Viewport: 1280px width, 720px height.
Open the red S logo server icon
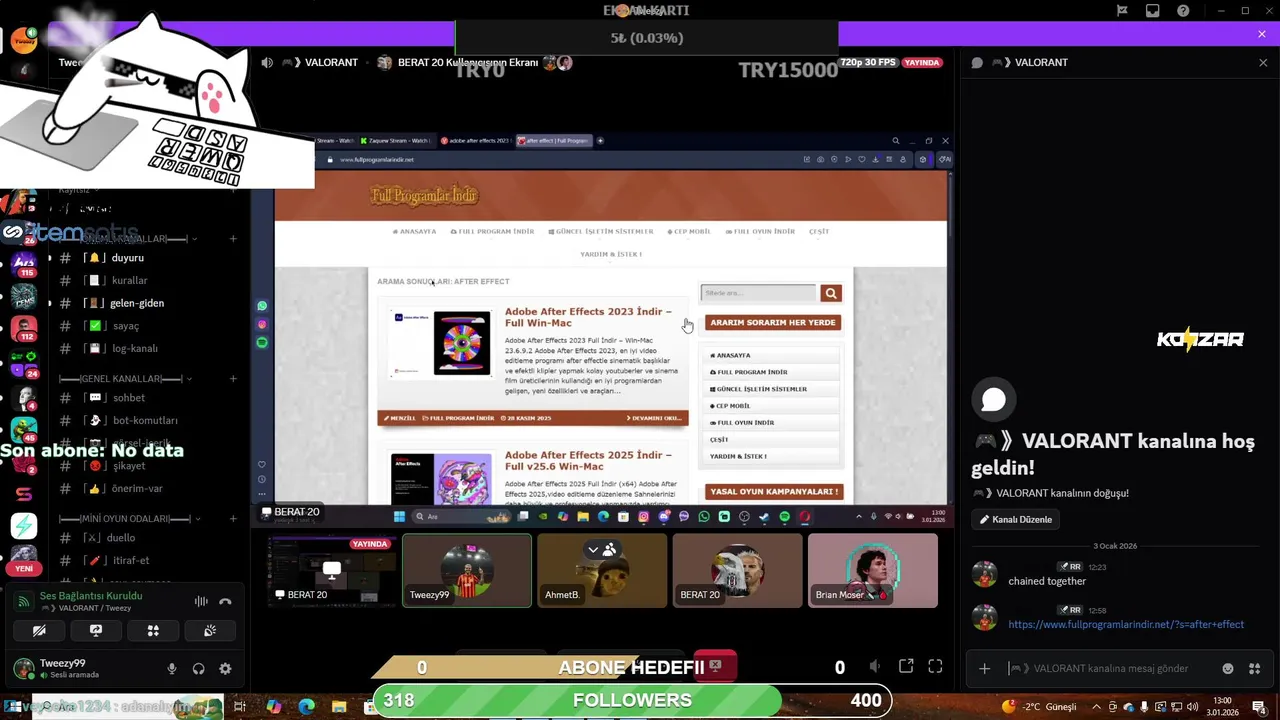[x=24, y=493]
